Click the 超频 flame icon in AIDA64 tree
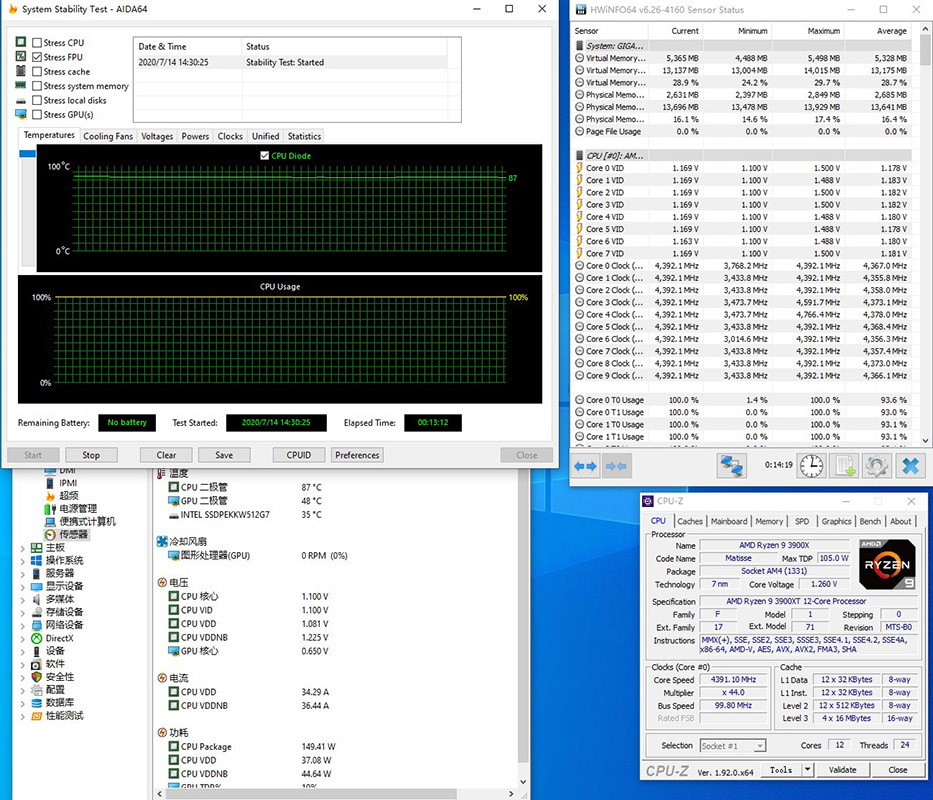This screenshot has width=933, height=800. pyautogui.click(x=50, y=495)
